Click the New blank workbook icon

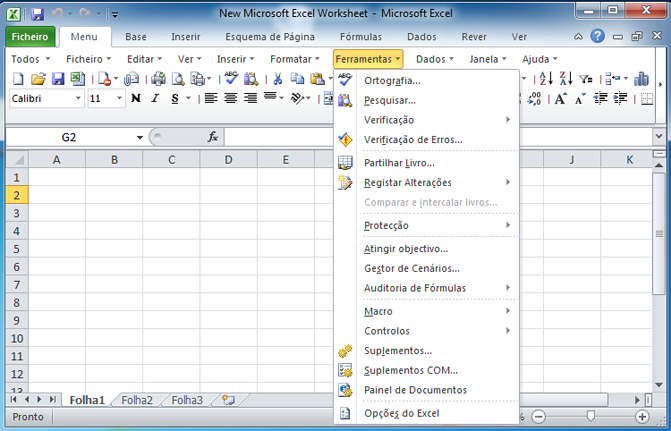18,79
